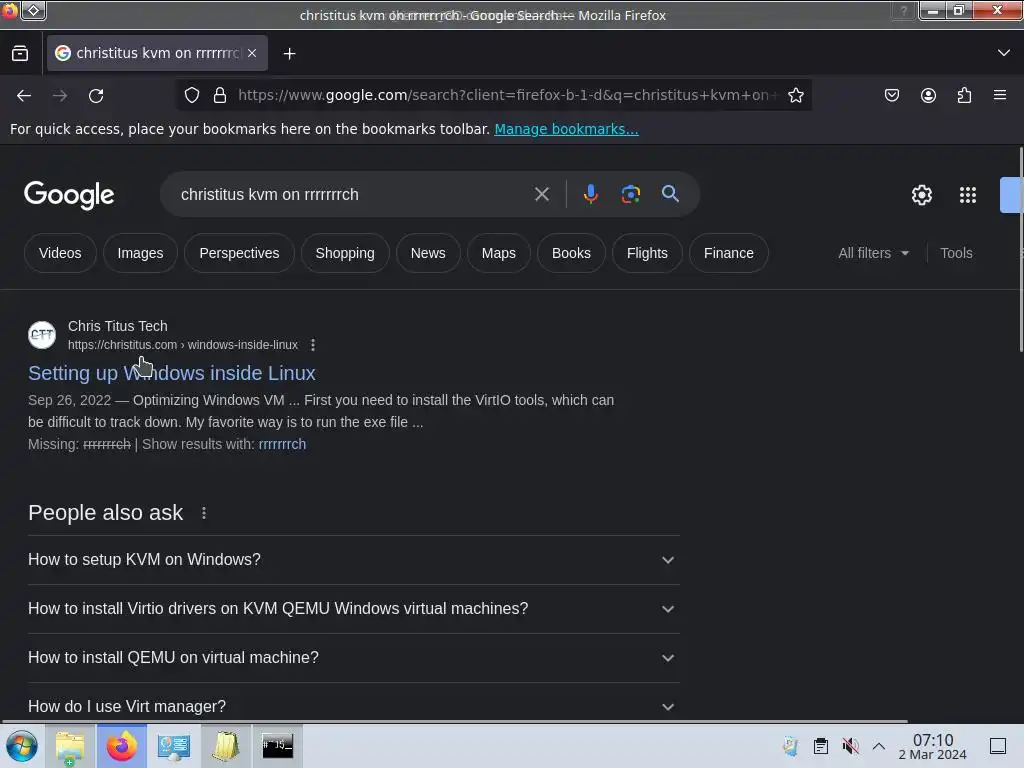Filter results by News

pos(428,253)
